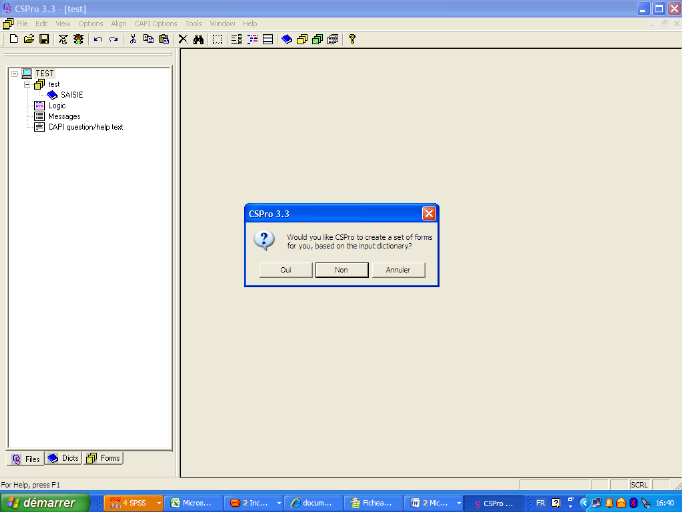This screenshot has height=512, width=682.
Task: Open the Align menu
Action: [118, 23]
